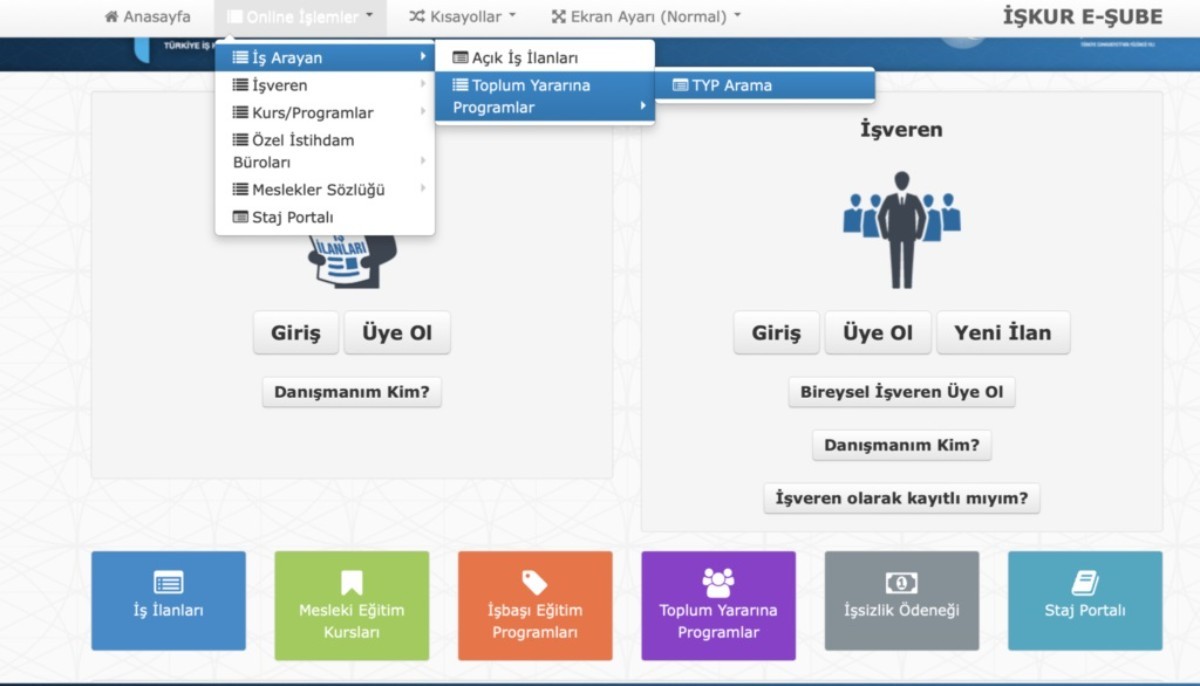Click Danışmanım Kim under İş Arayan

point(352,392)
